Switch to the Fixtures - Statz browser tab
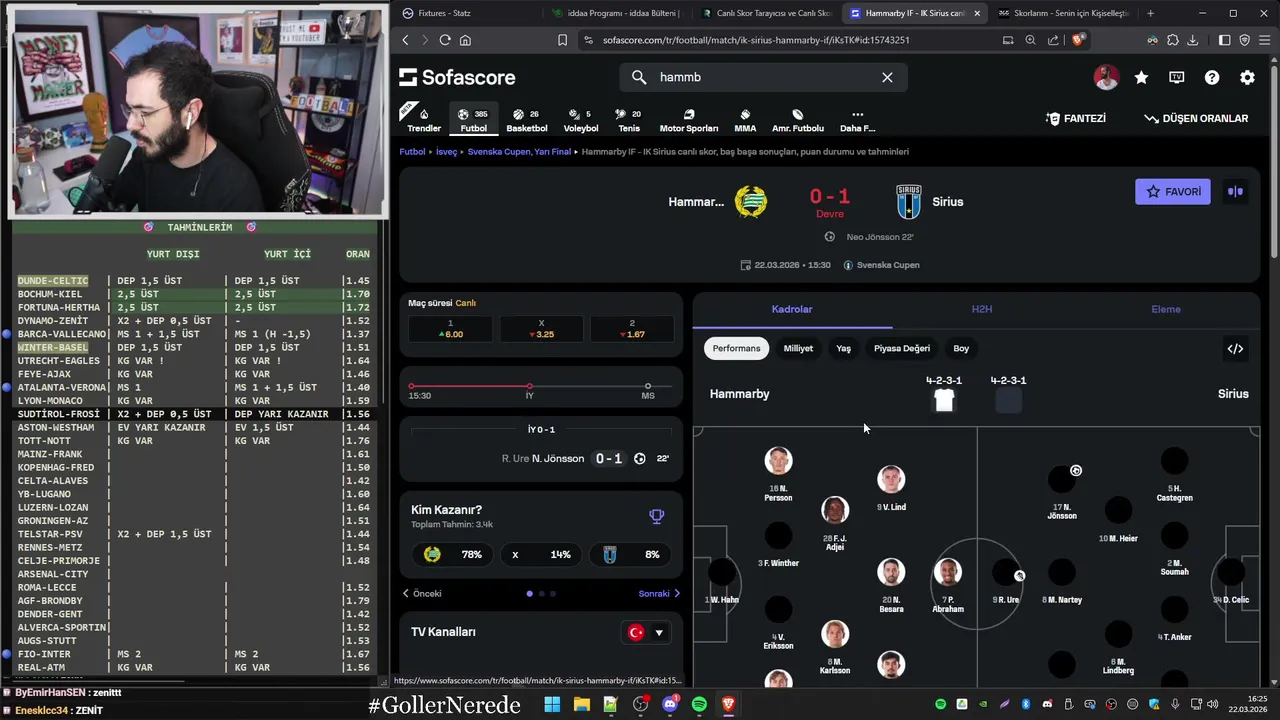 470,13
